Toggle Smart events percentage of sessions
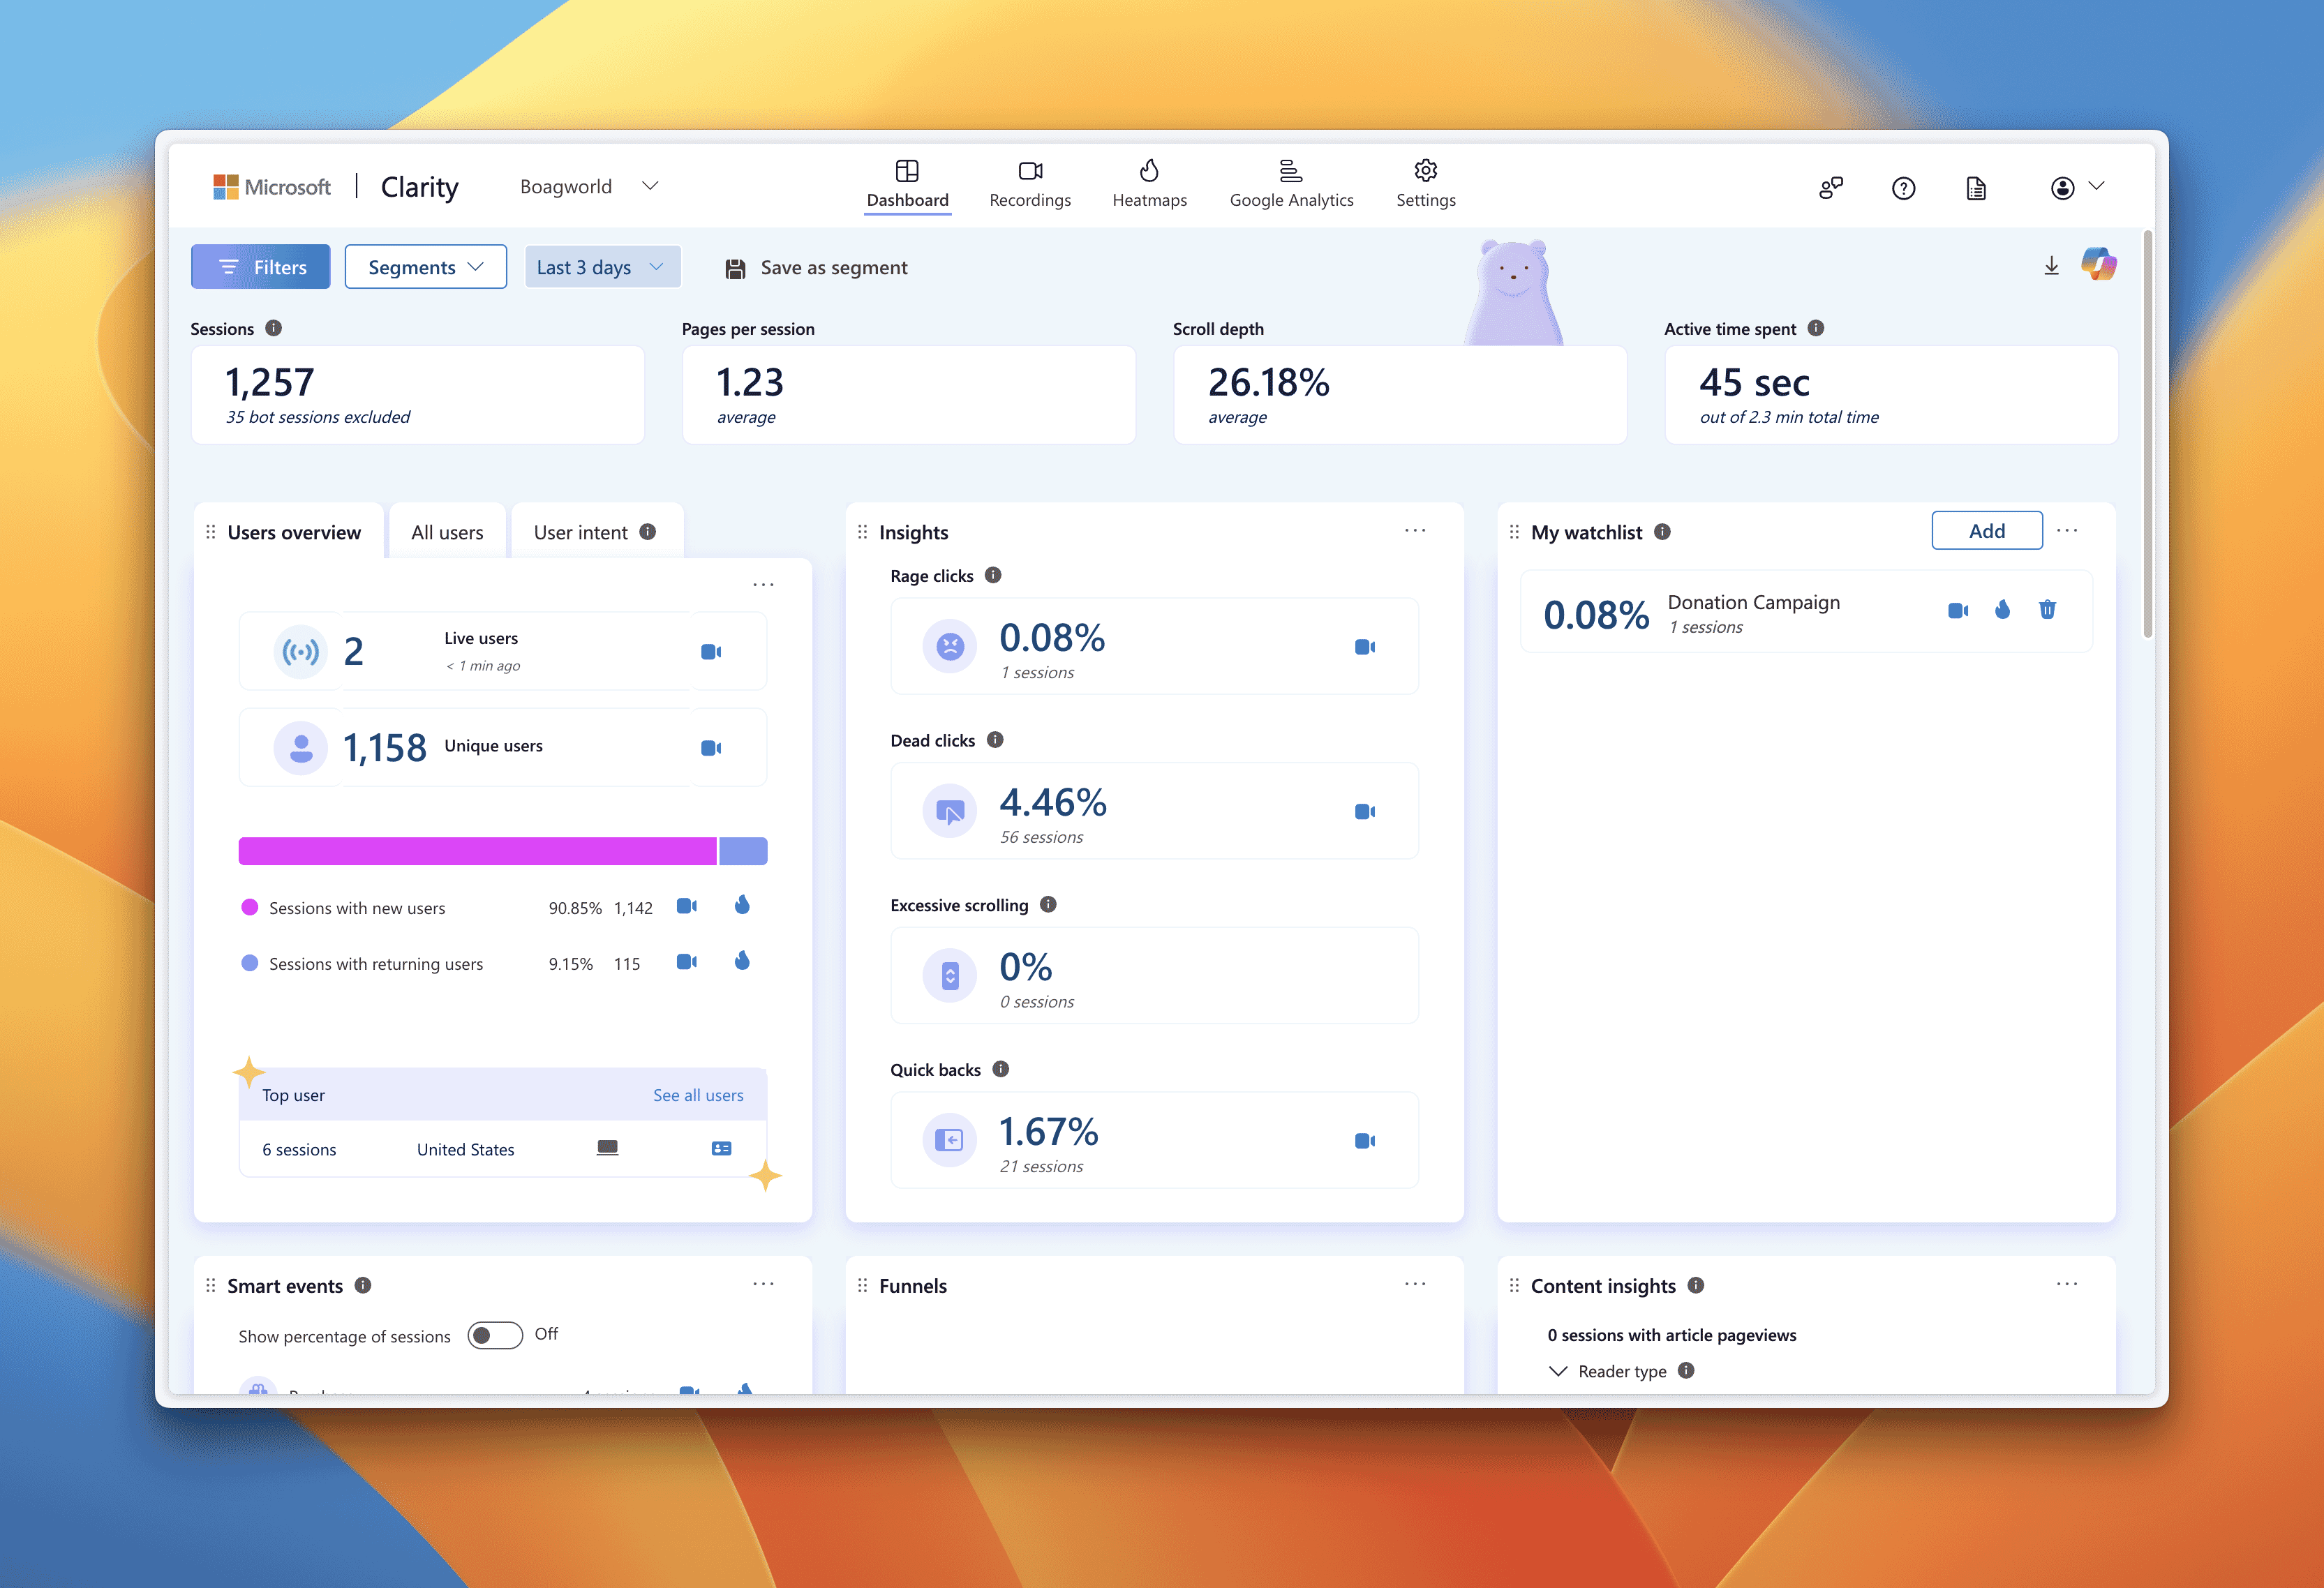The height and width of the screenshot is (1588, 2324). click(496, 1335)
